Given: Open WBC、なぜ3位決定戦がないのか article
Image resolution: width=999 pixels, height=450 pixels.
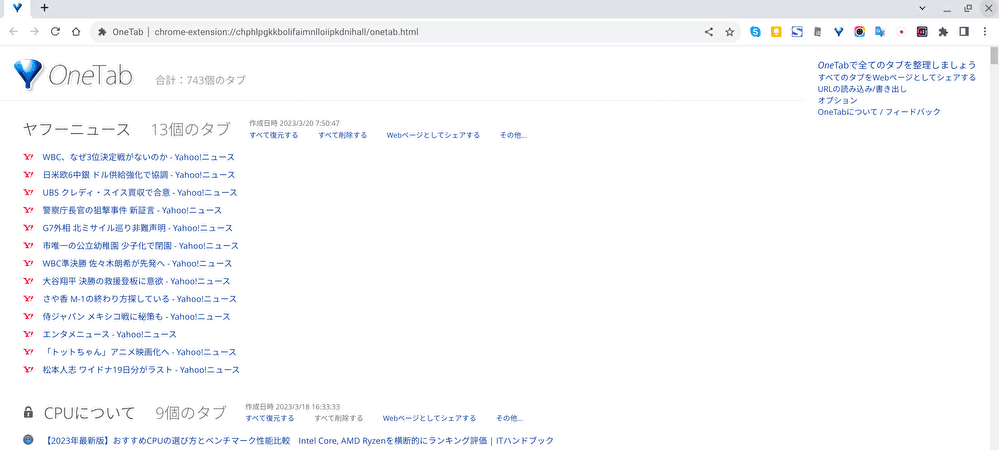Looking at the screenshot, I should [138, 157].
